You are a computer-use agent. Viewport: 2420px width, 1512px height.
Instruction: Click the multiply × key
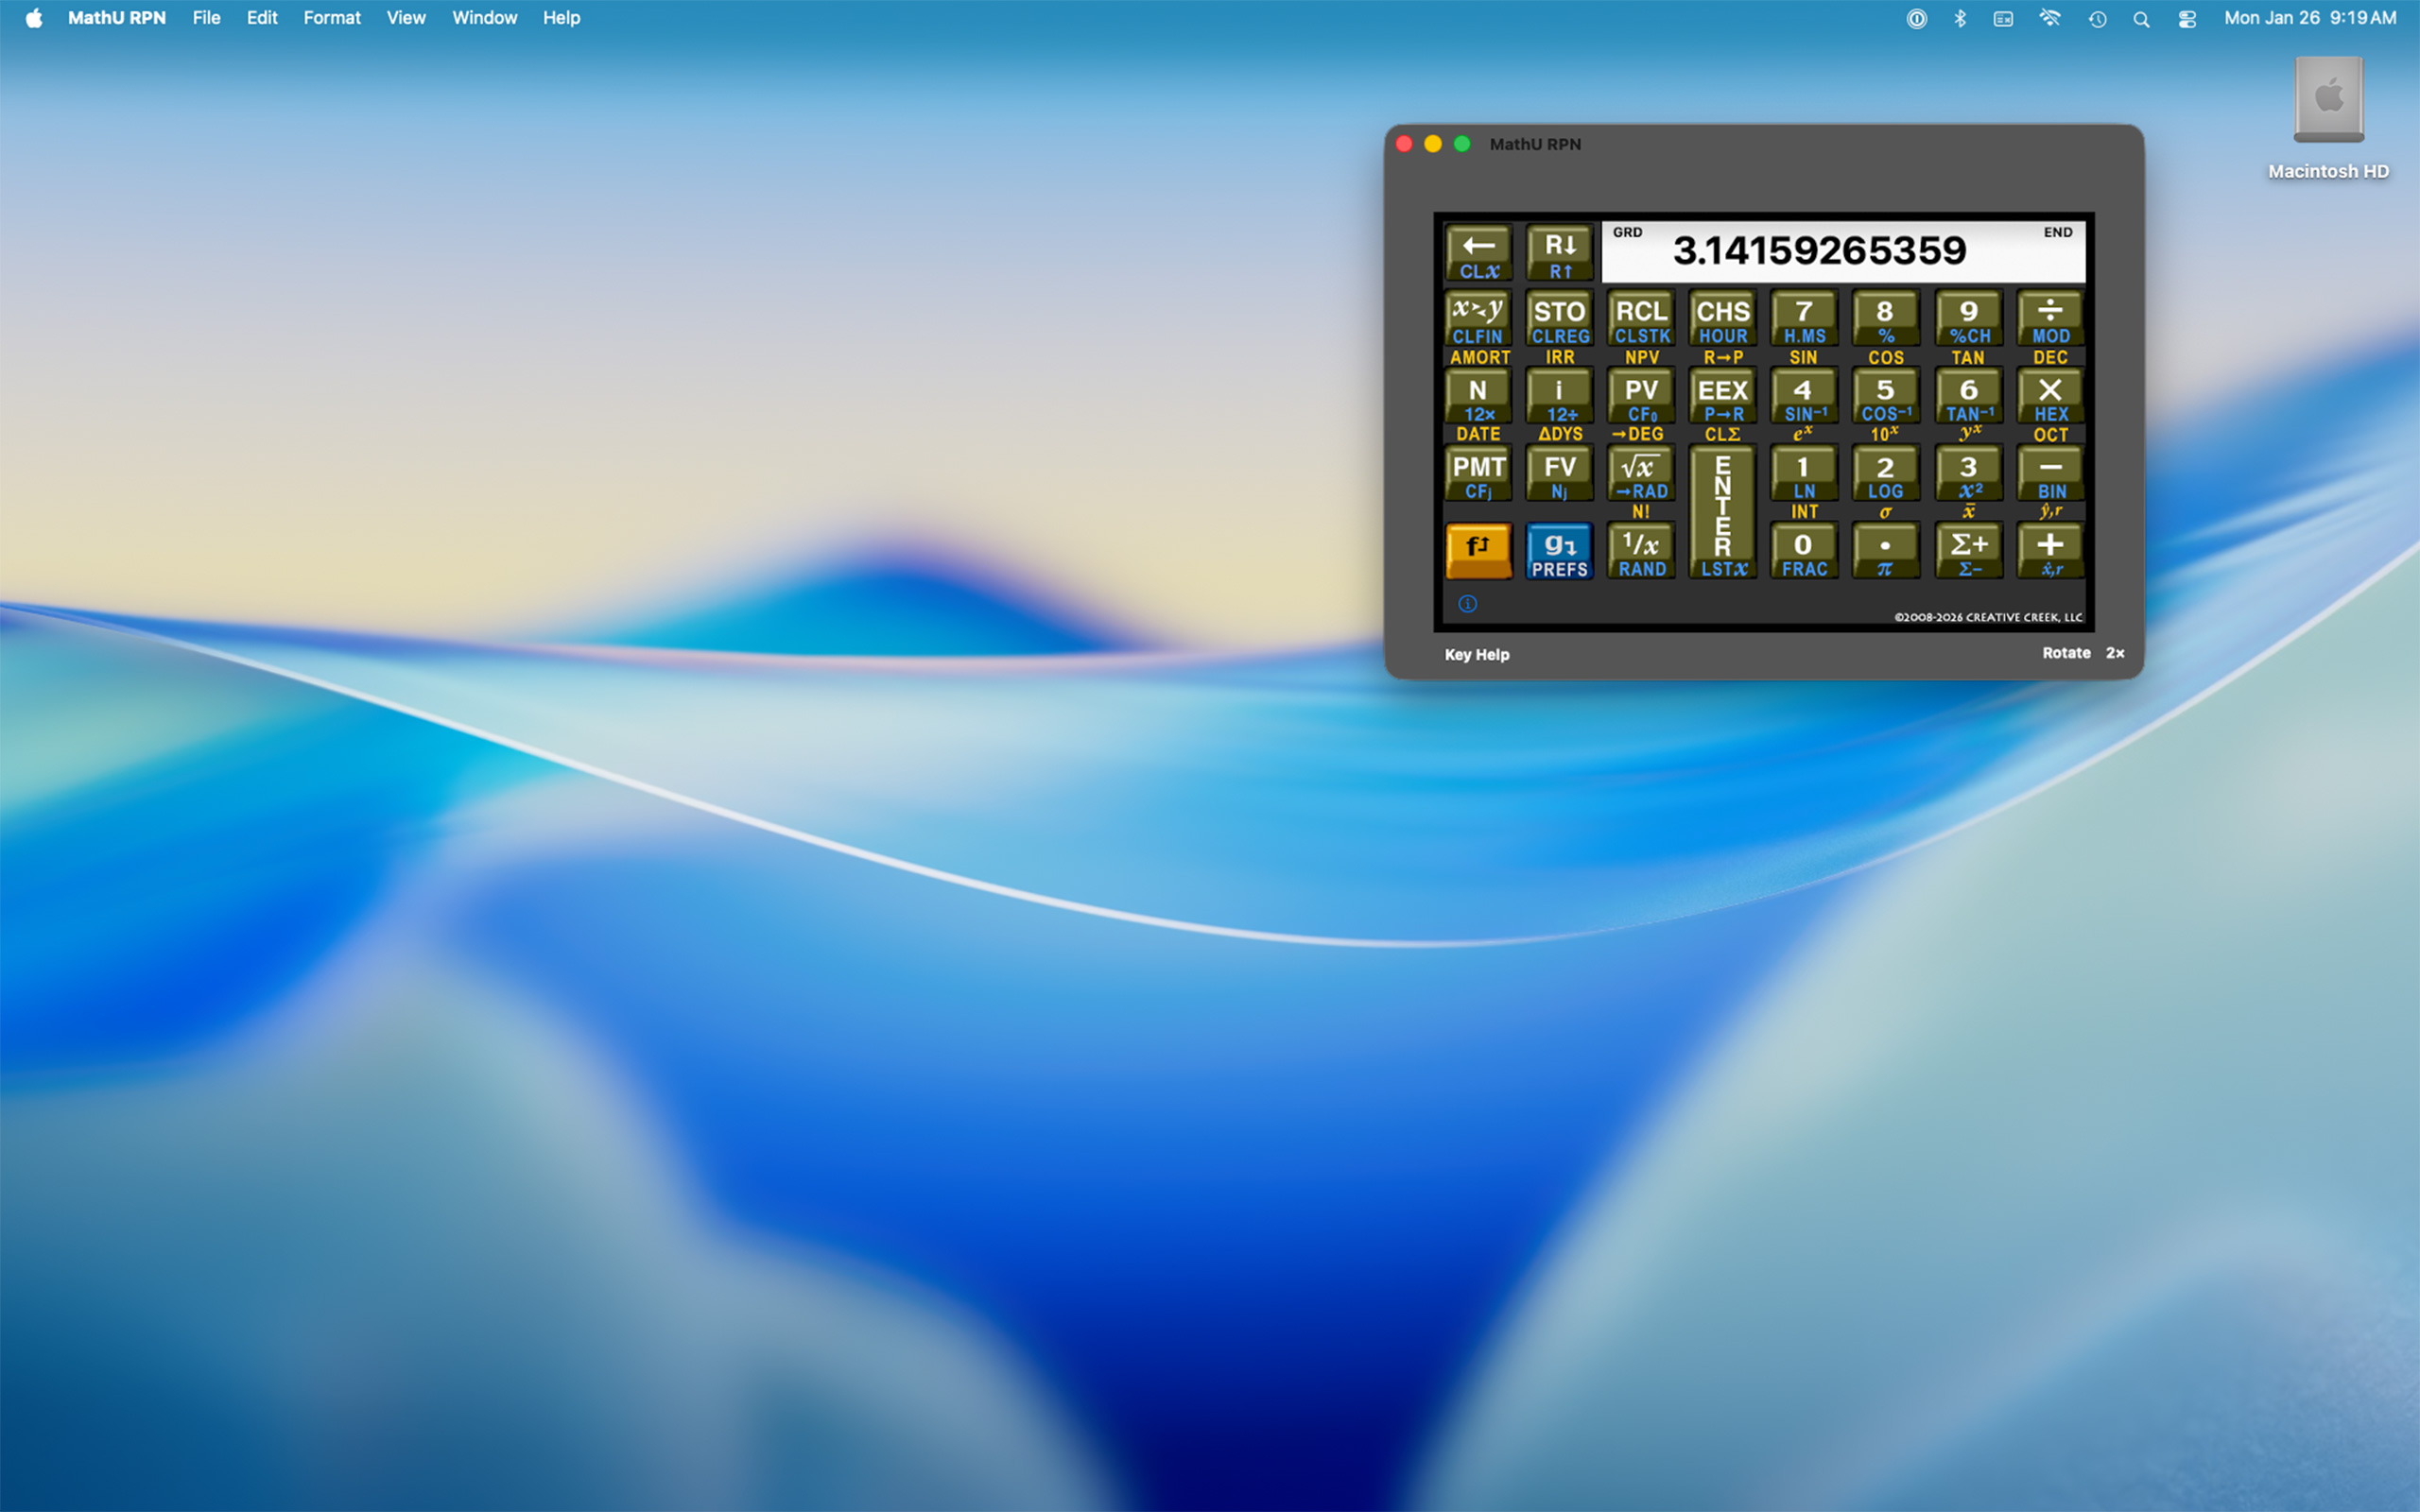coord(2050,397)
